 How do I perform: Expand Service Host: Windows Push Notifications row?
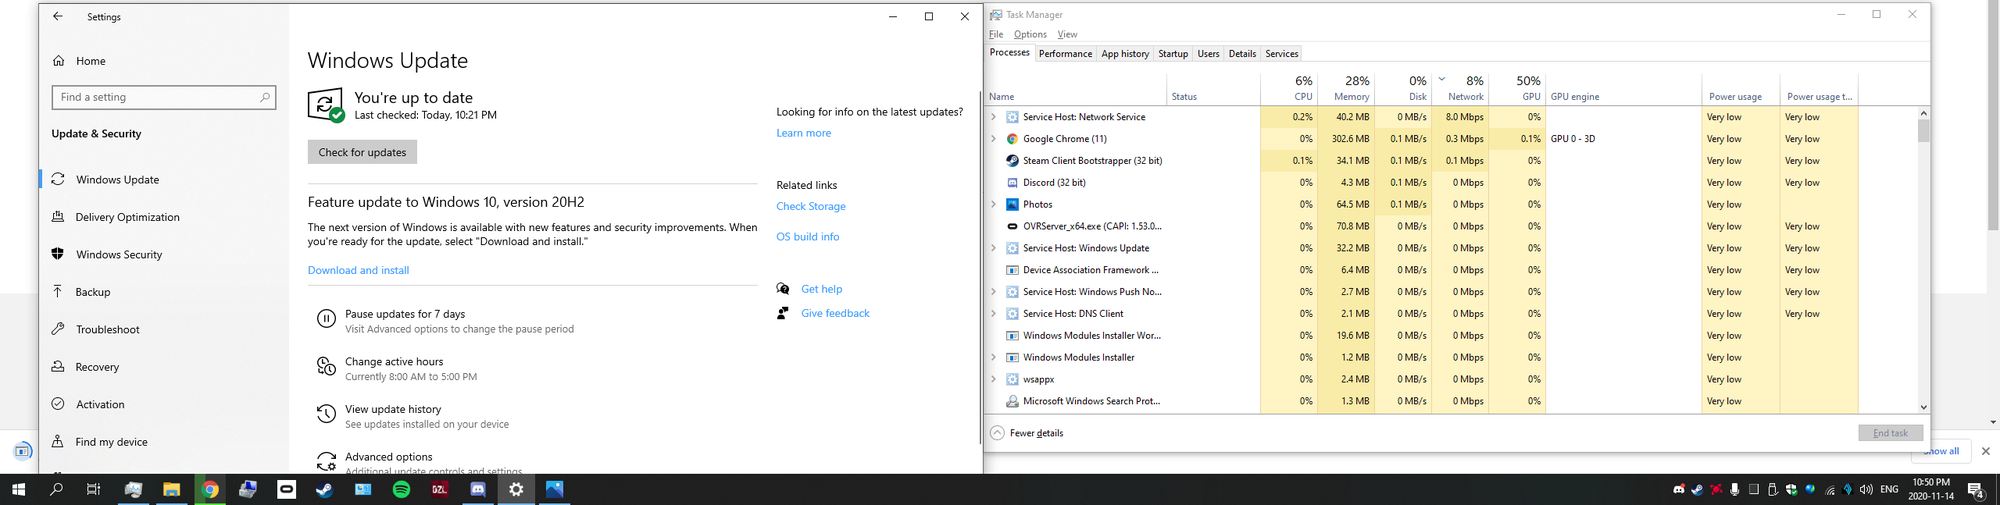993,292
